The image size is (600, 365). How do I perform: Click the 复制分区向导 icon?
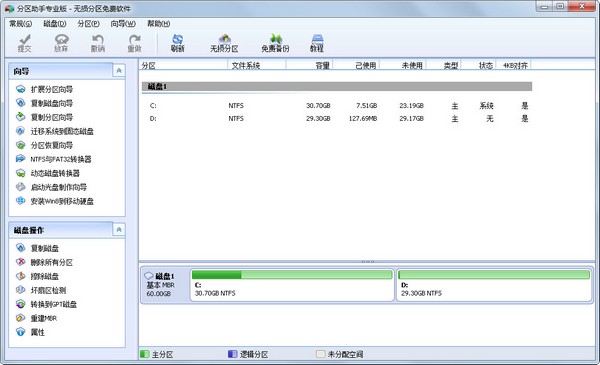point(21,117)
